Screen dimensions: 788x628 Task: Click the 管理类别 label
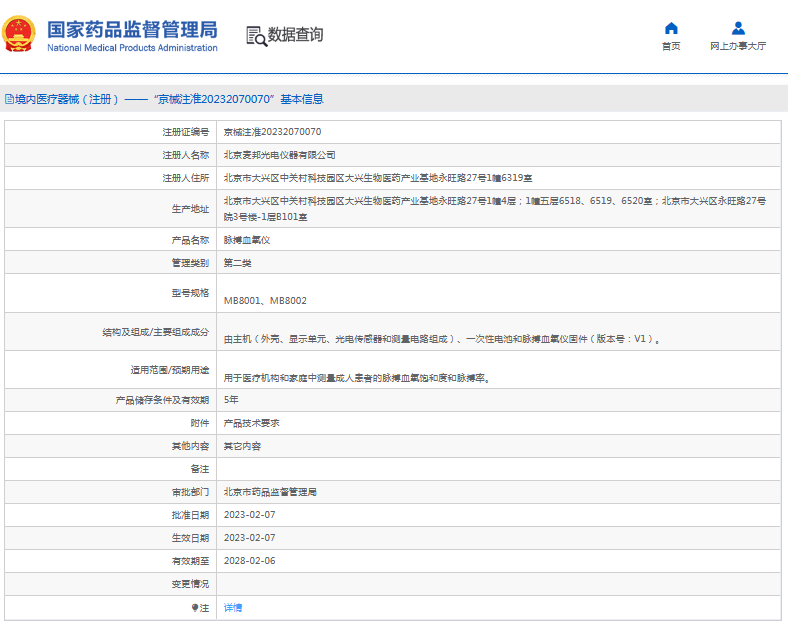(190, 263)
